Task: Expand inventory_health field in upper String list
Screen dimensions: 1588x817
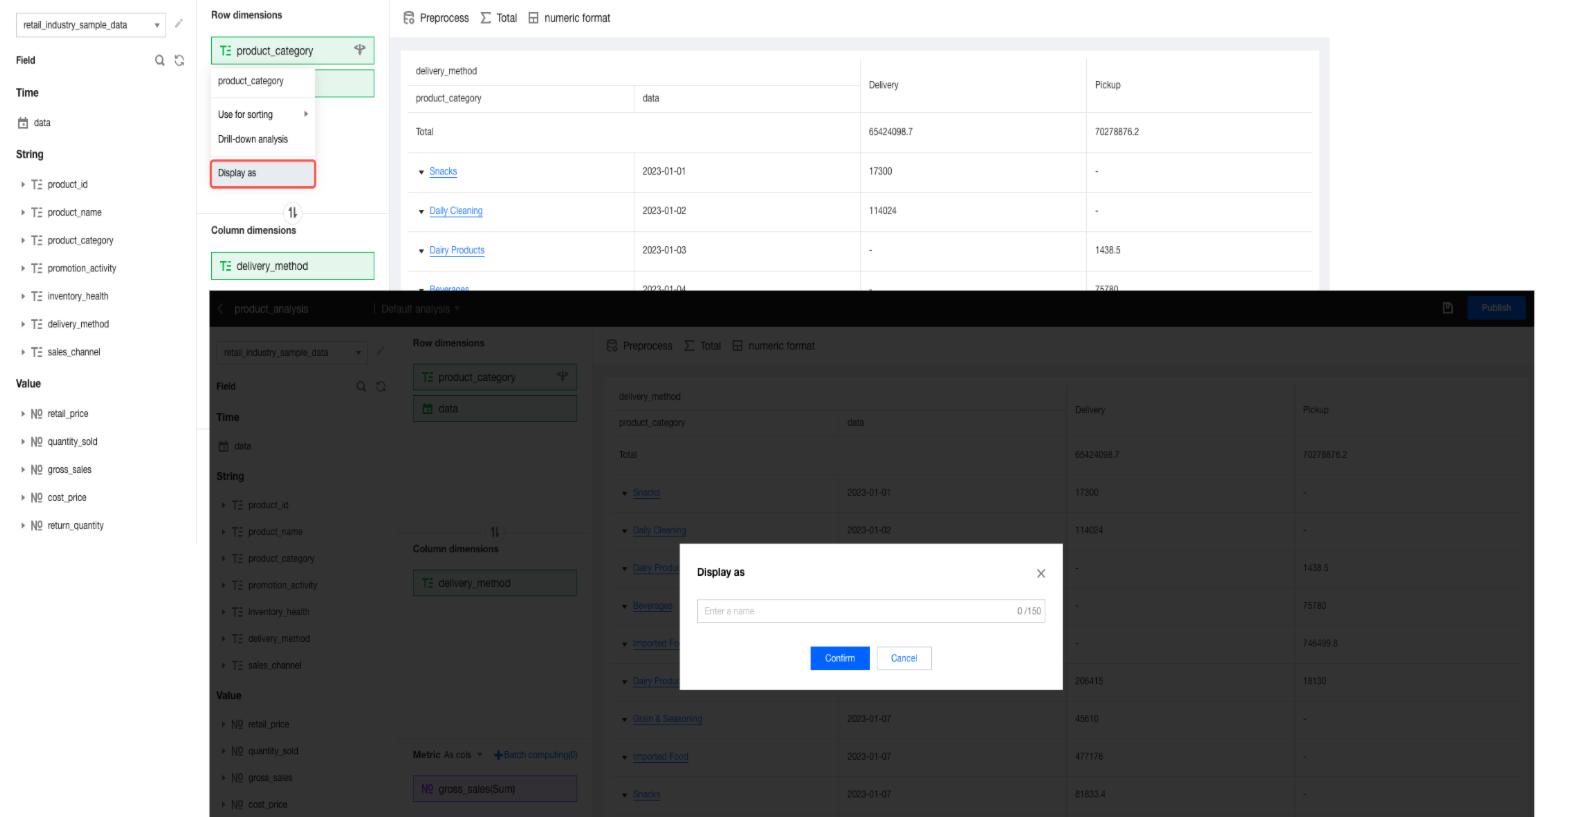Action: pos(23,297)
